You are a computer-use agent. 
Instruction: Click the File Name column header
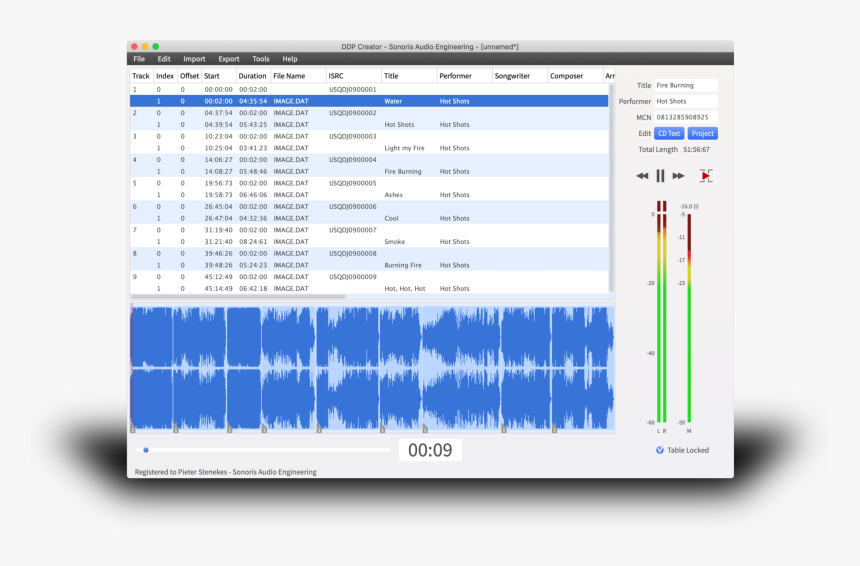tap(298, 76)
